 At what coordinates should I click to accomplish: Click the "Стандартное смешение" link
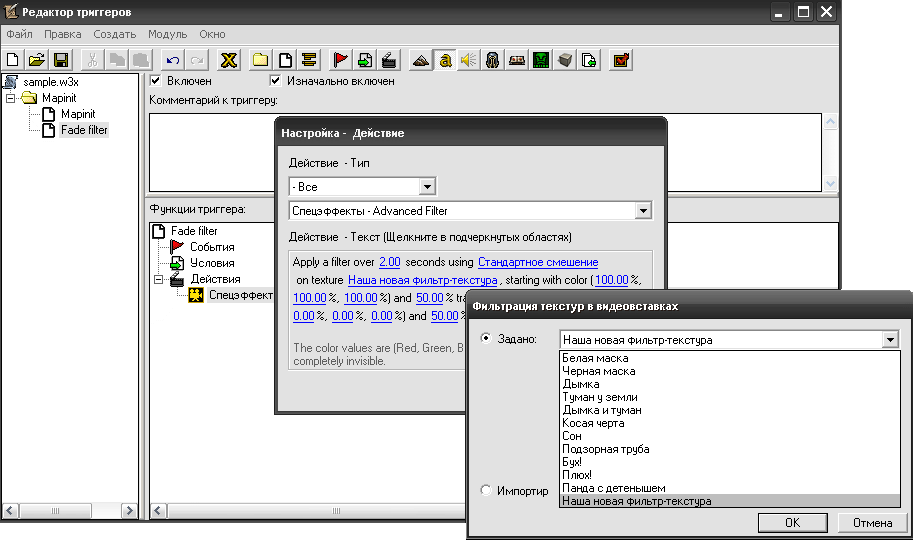pos(538,262)
